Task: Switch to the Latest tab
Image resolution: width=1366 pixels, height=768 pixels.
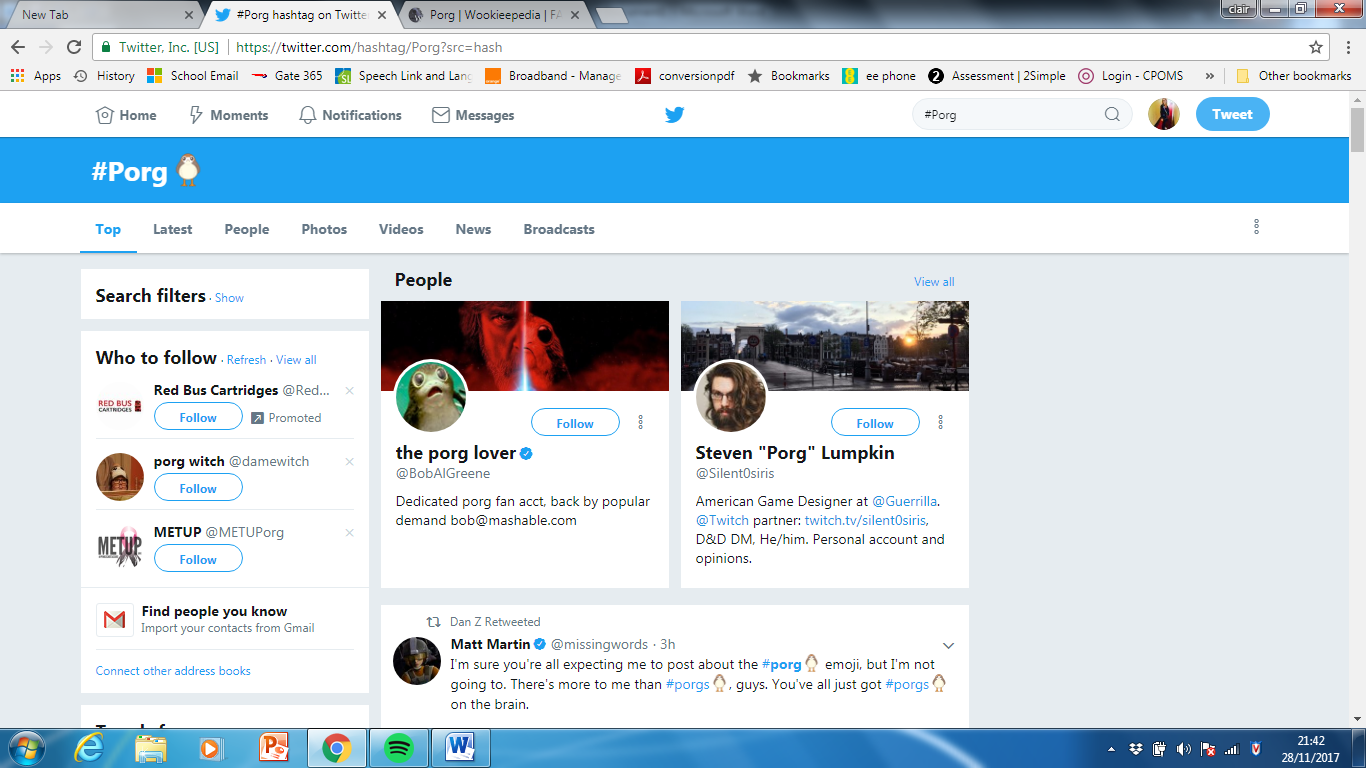Action: [x=172, y=229]
